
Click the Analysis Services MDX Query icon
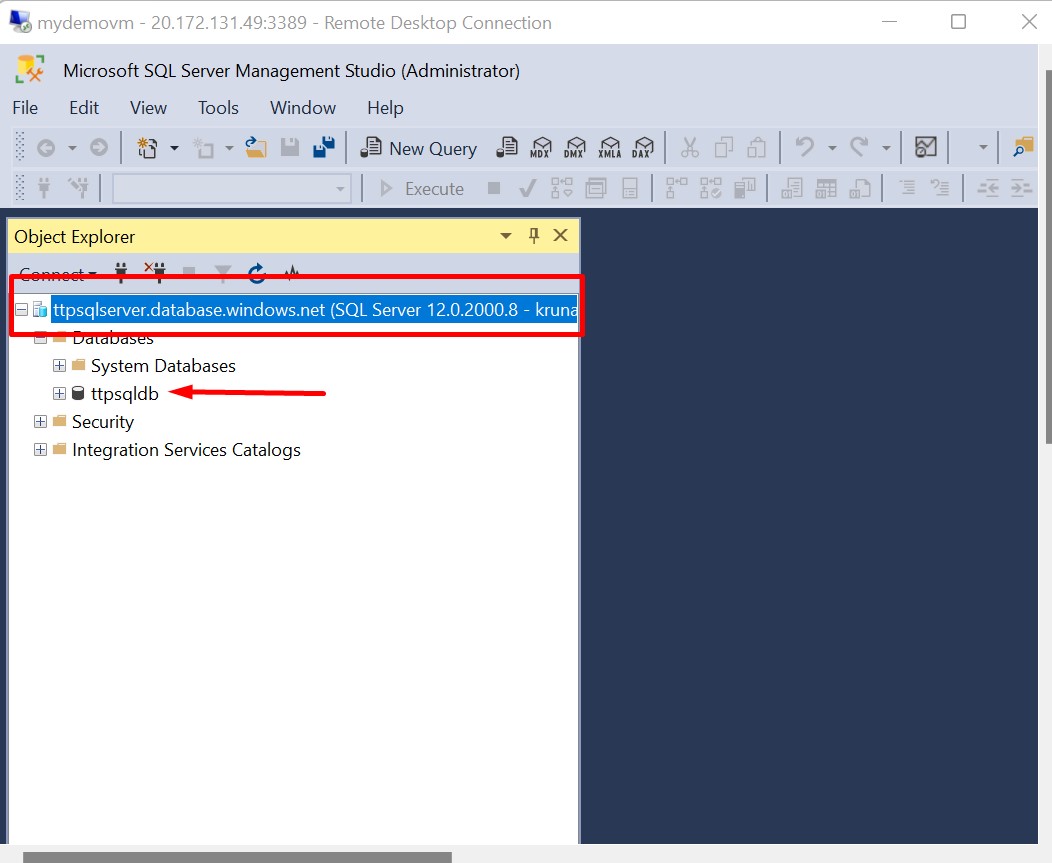point(541,148)
